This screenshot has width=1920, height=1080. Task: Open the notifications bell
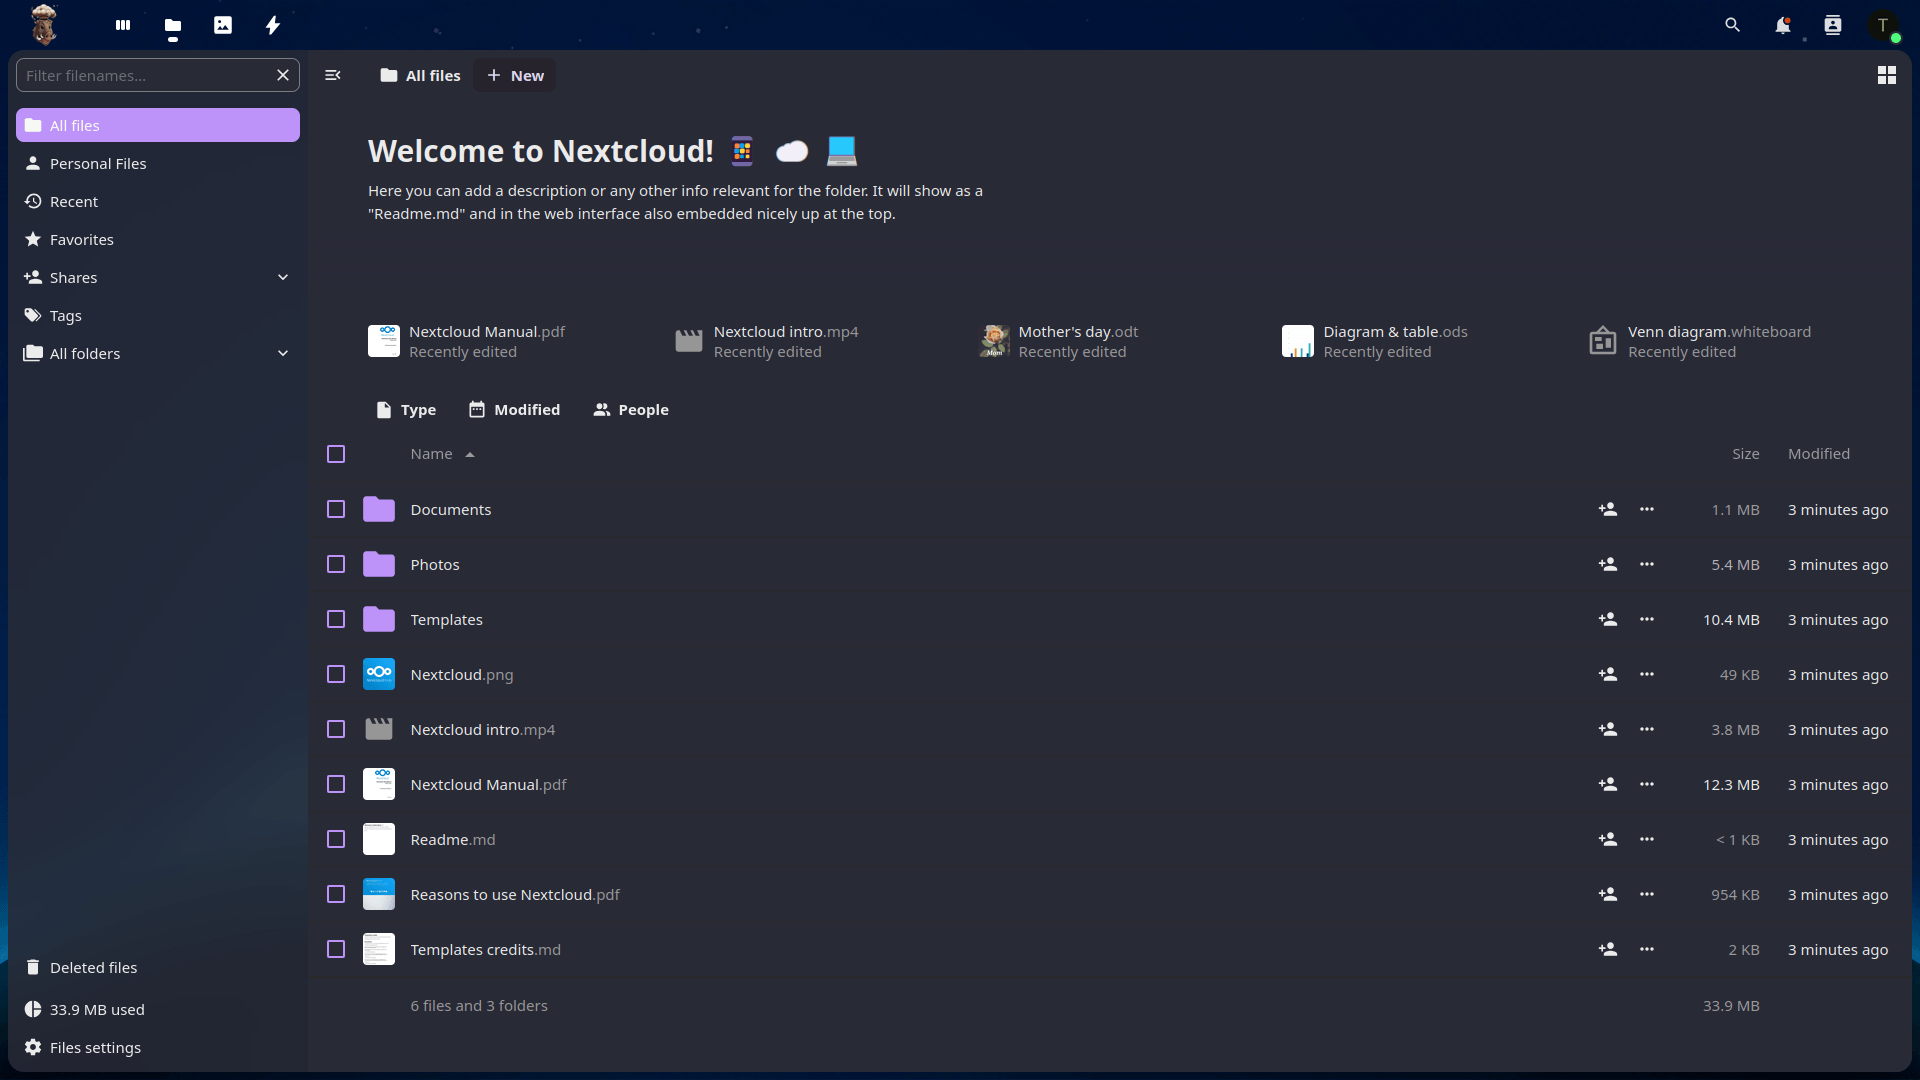coord(1783,25)
